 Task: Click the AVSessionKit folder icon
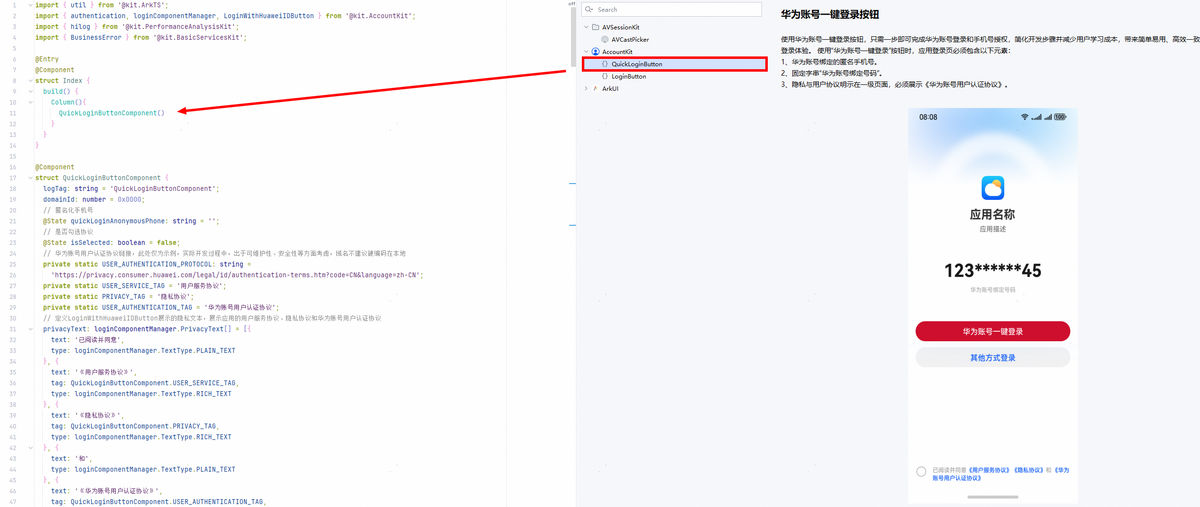click(595, 27)
